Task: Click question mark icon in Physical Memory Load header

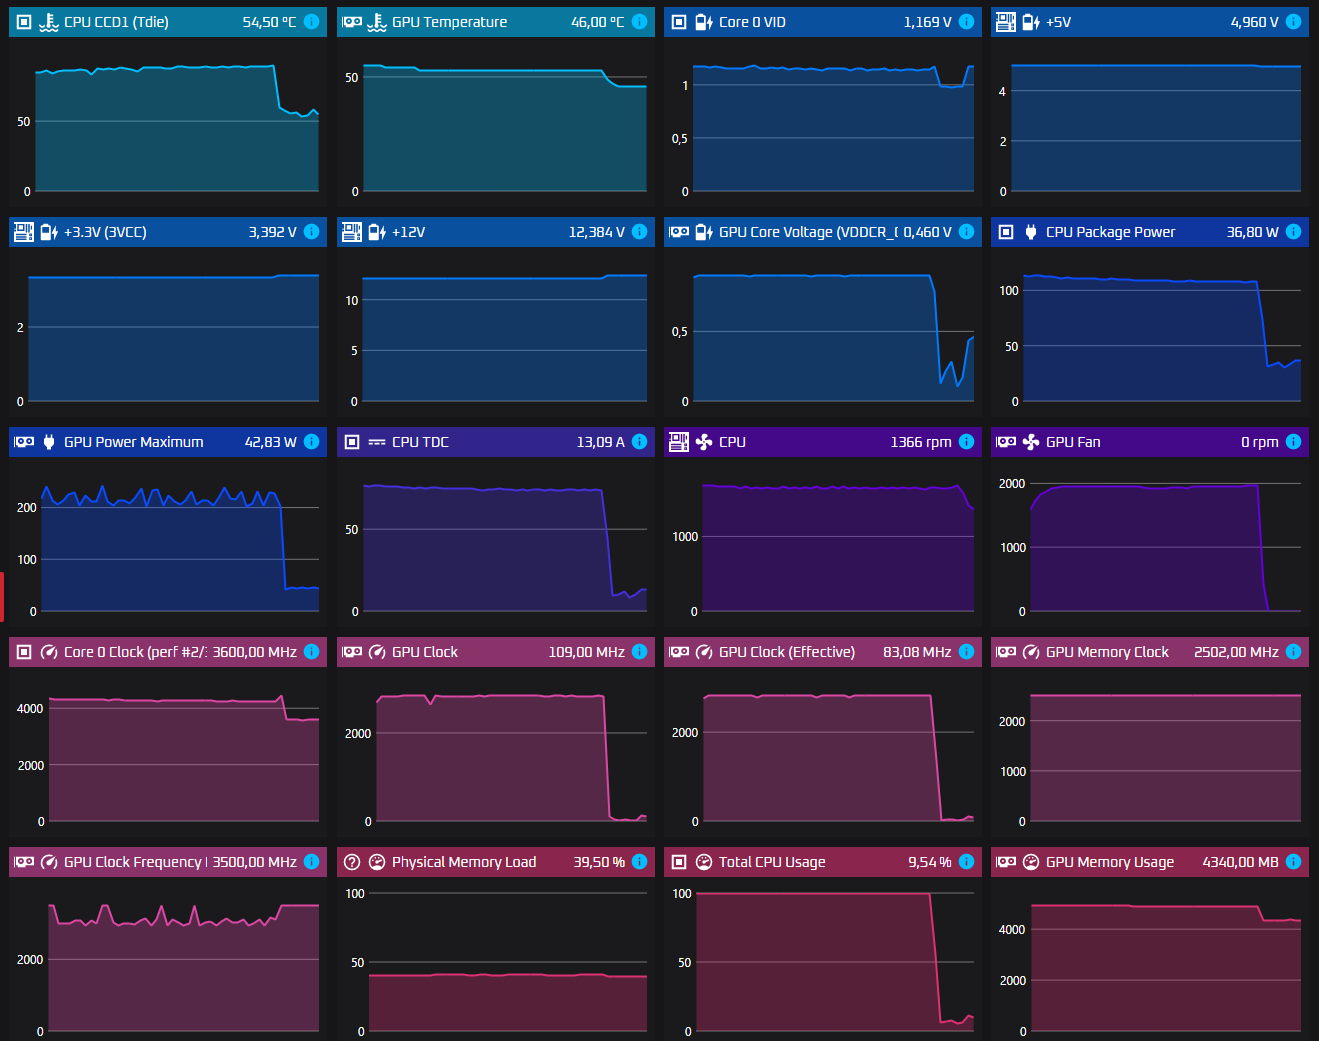Action: pos(352,862)
